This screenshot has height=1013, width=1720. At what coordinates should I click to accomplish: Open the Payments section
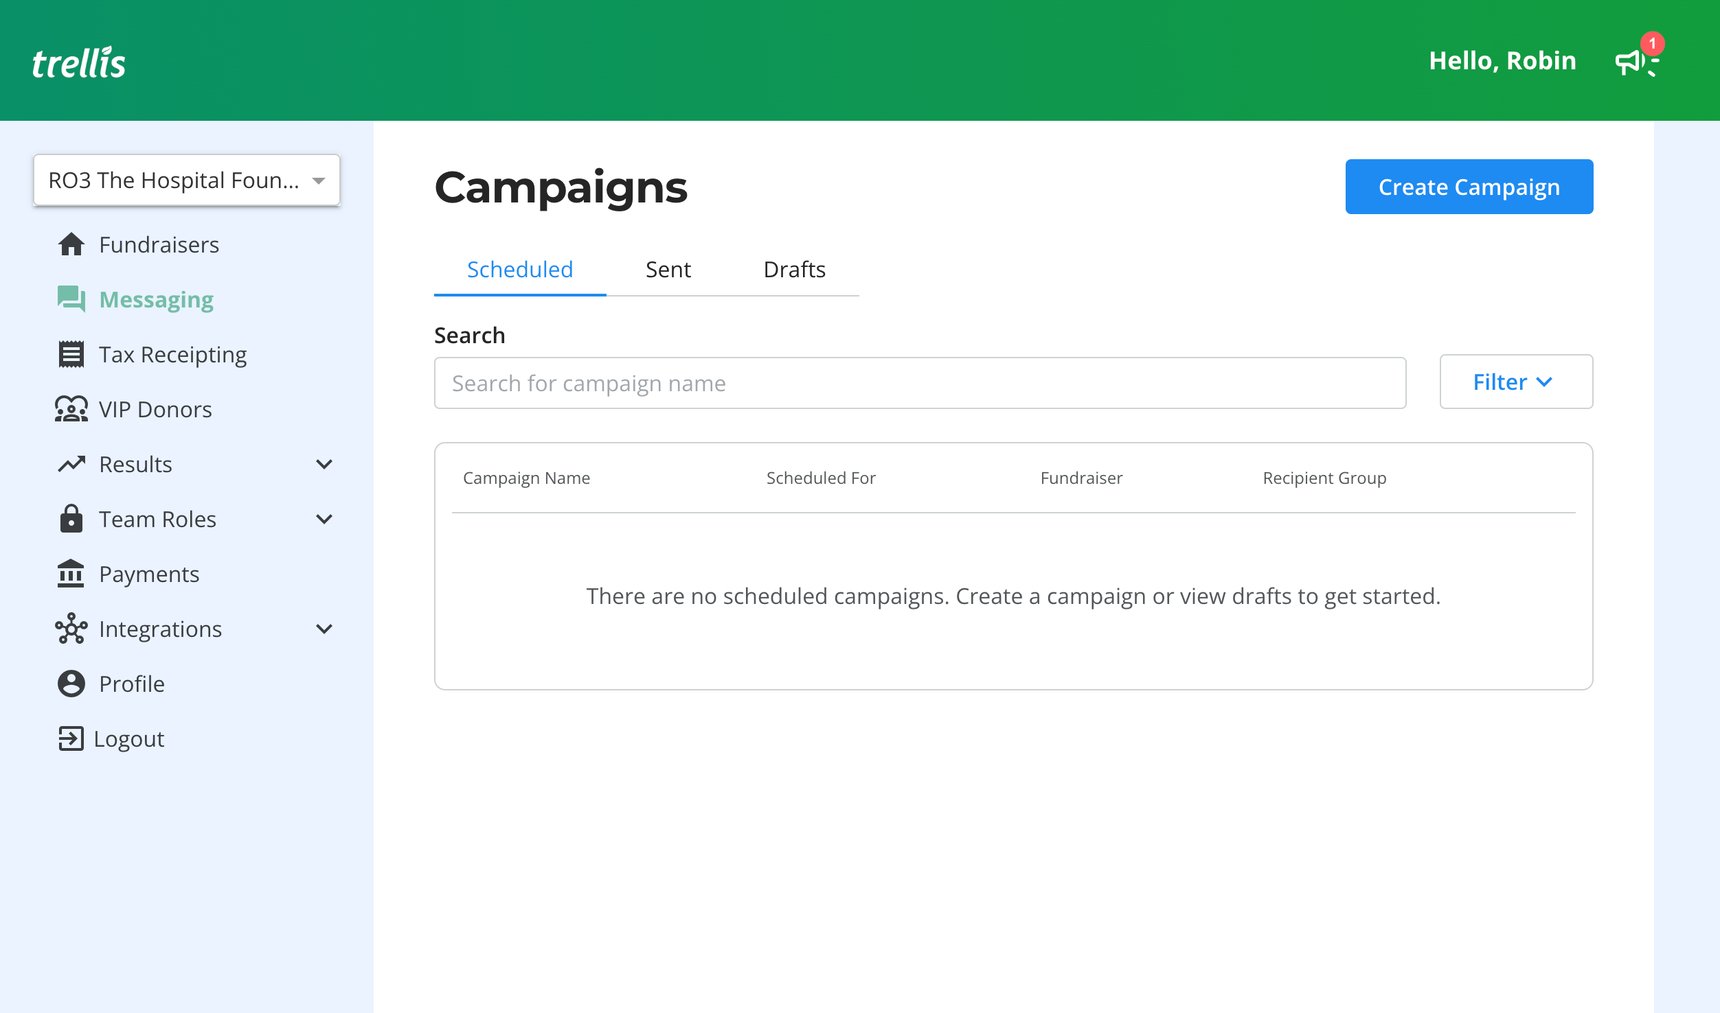[x=149, y=574]
